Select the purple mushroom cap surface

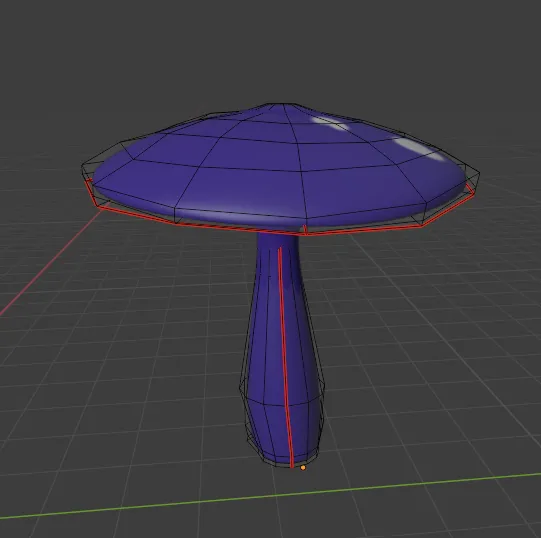click(x=279, y=166)
